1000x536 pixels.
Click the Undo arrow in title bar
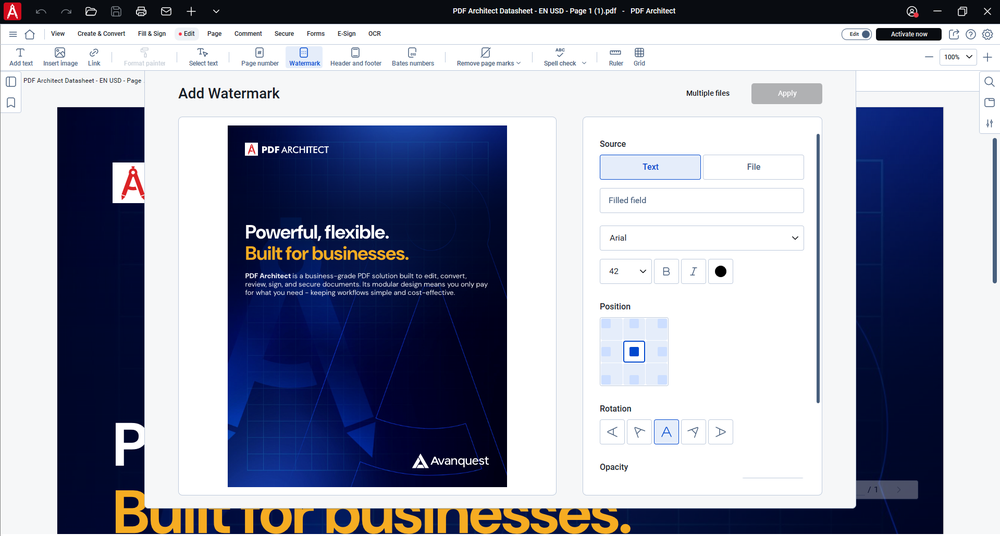pos(41,11)
